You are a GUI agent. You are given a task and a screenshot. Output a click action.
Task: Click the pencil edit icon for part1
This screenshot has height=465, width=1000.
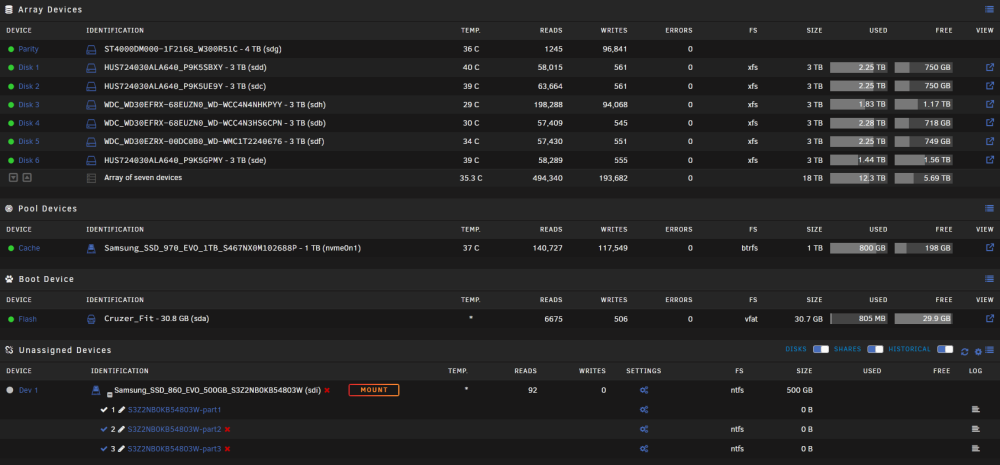click(x=122, y=410)
